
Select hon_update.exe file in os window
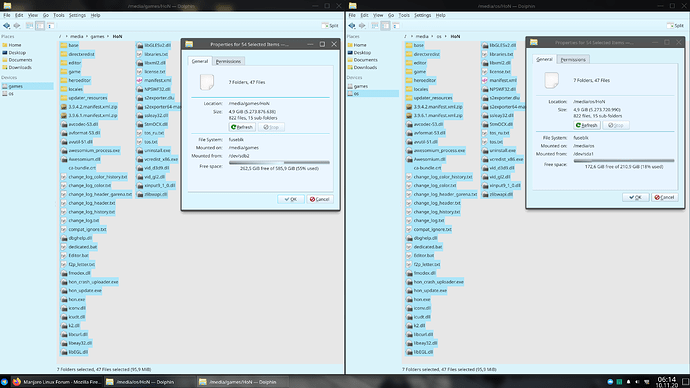[426, 291]
